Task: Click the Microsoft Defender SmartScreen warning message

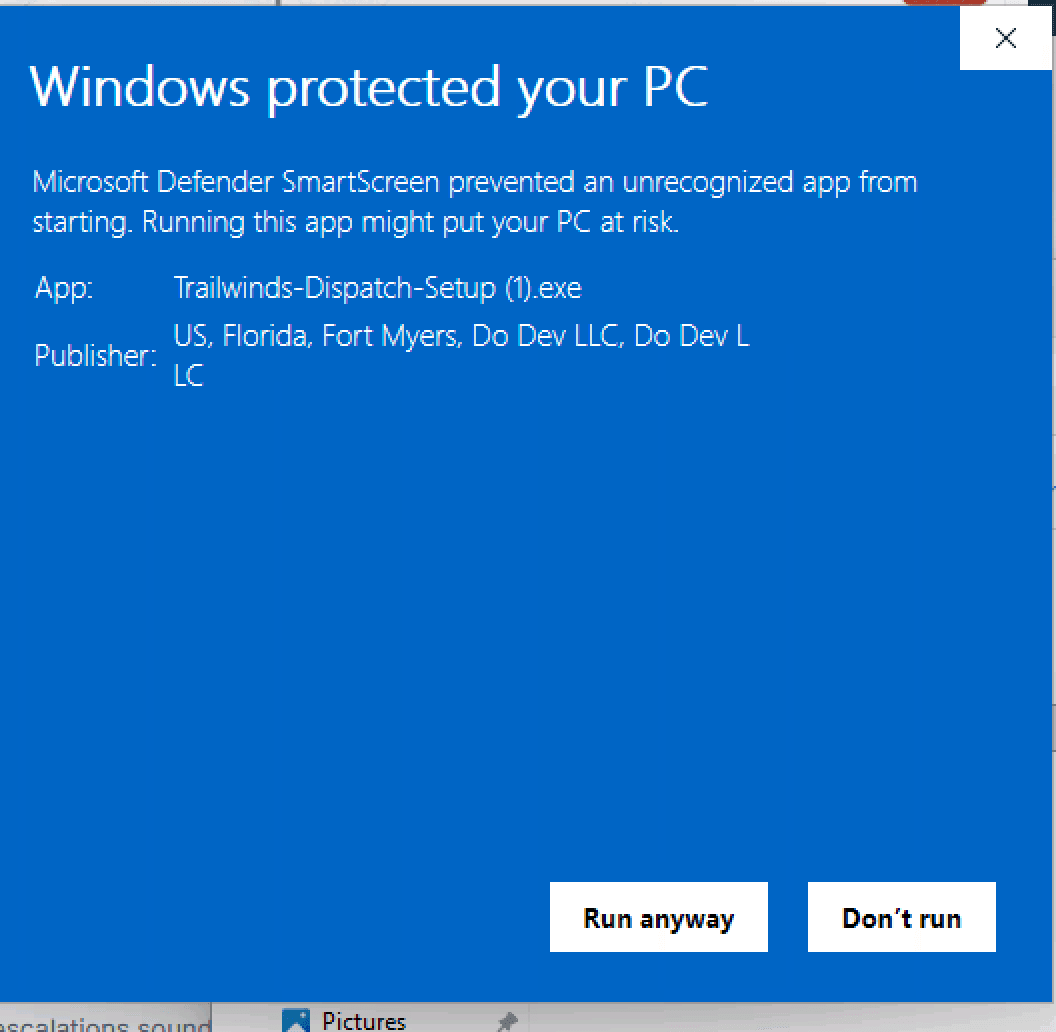Action: [475, 202]
